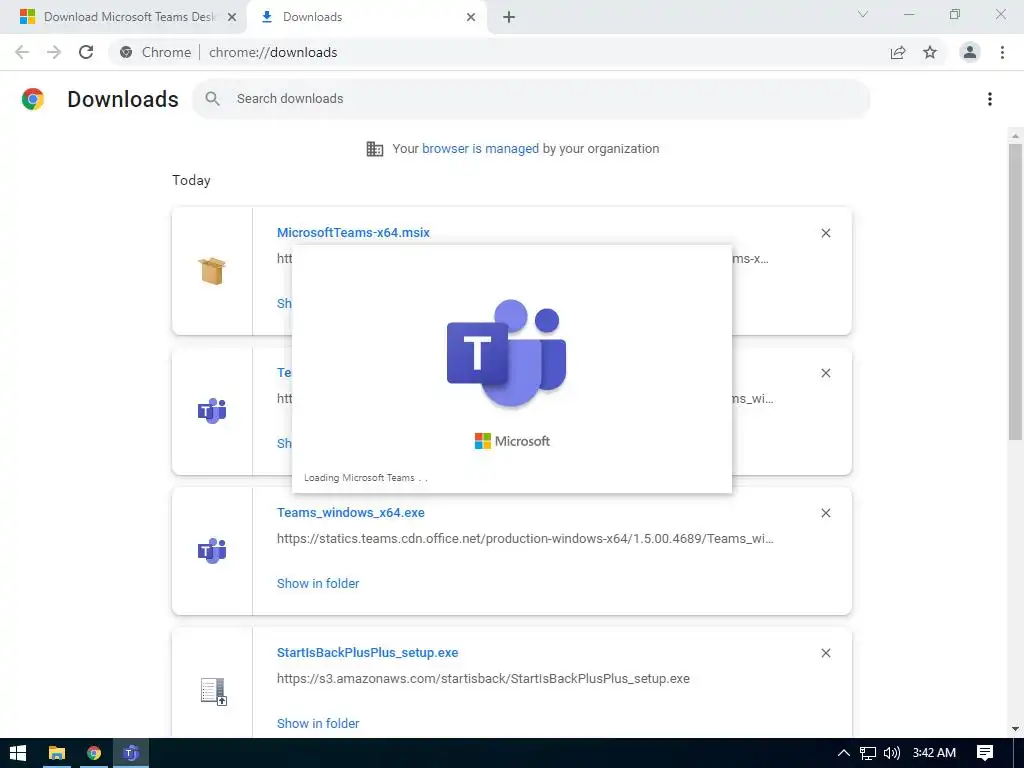Click the installer icon of StartIsBackPlusPlus_setup.exe
Screen dimensions: 1024x768
tap(214, 692)
